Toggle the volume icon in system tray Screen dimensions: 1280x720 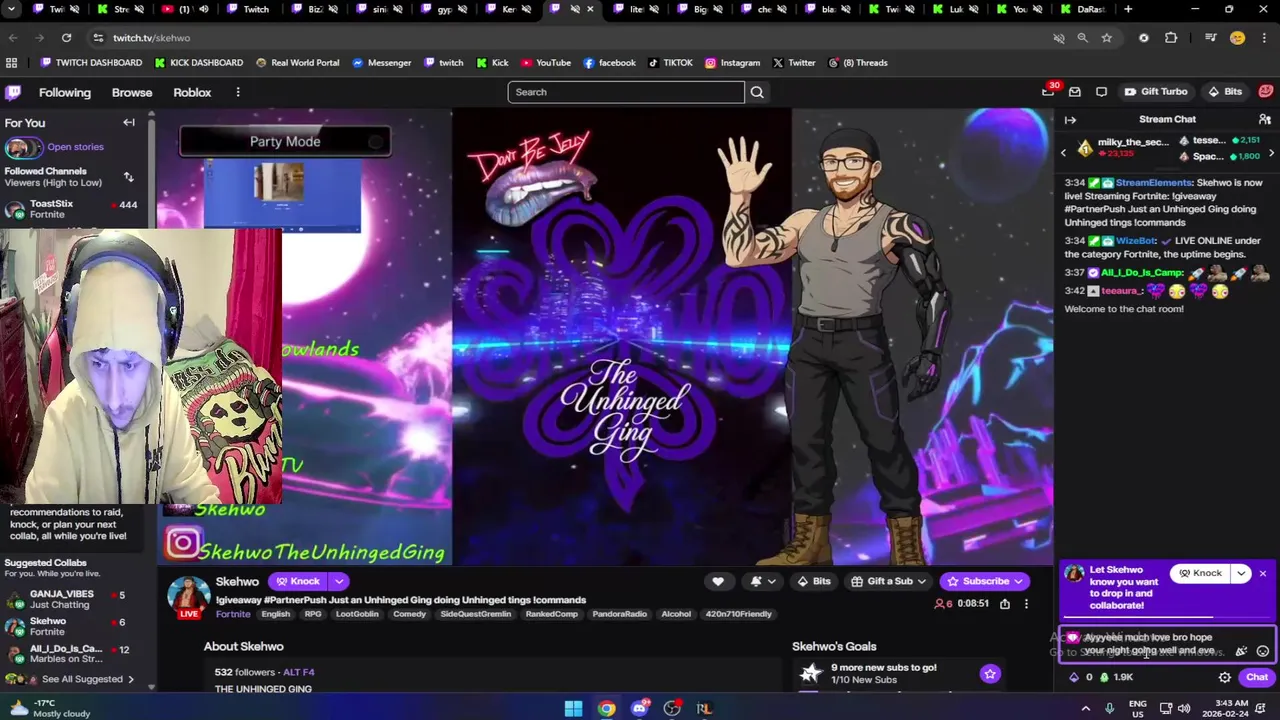1184,708
